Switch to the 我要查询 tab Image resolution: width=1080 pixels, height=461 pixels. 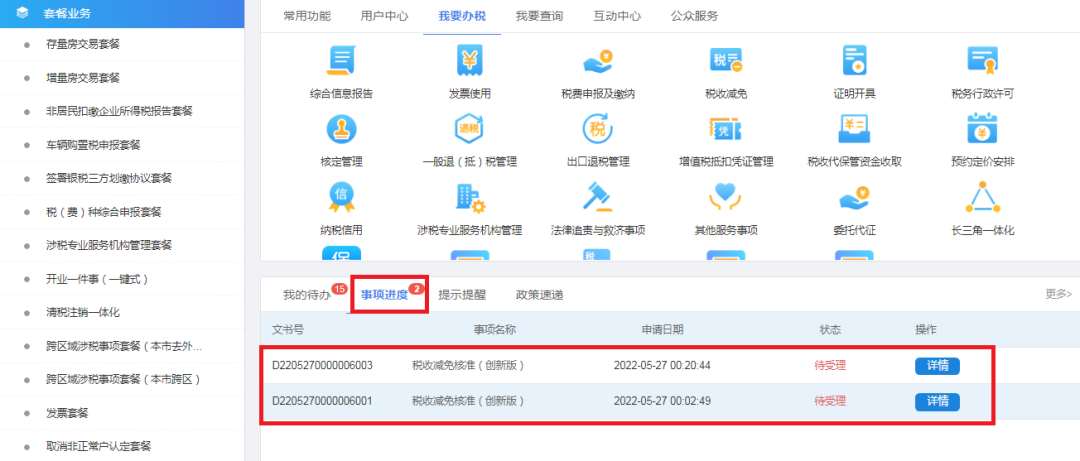pyautogui.click(x=539, y=16)
